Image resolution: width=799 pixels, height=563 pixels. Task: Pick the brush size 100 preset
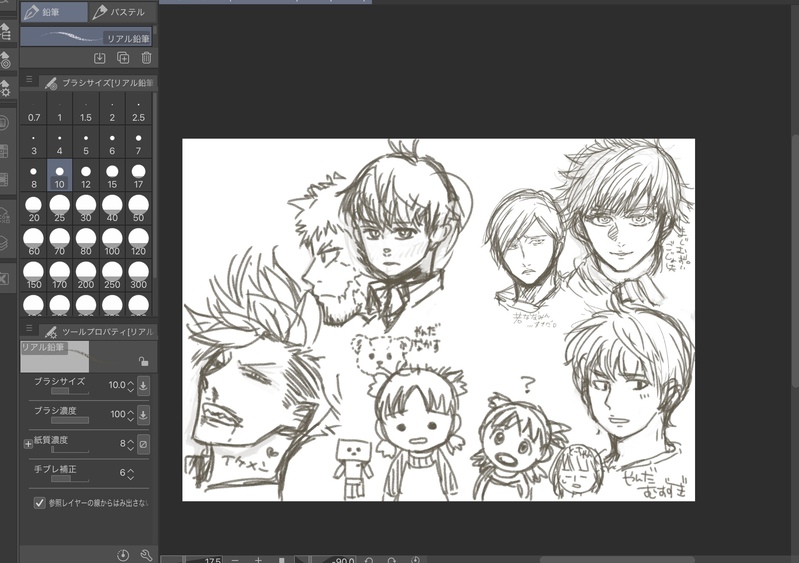coord(112,242)
